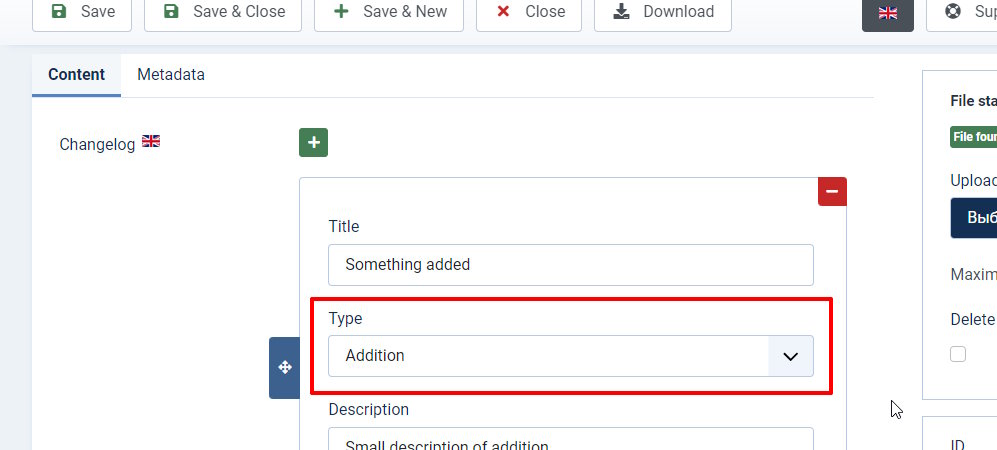The height and width of the screenshot is (450, 997).
Task: Click the blue move handle icon
Action: (x=284, y=368)
